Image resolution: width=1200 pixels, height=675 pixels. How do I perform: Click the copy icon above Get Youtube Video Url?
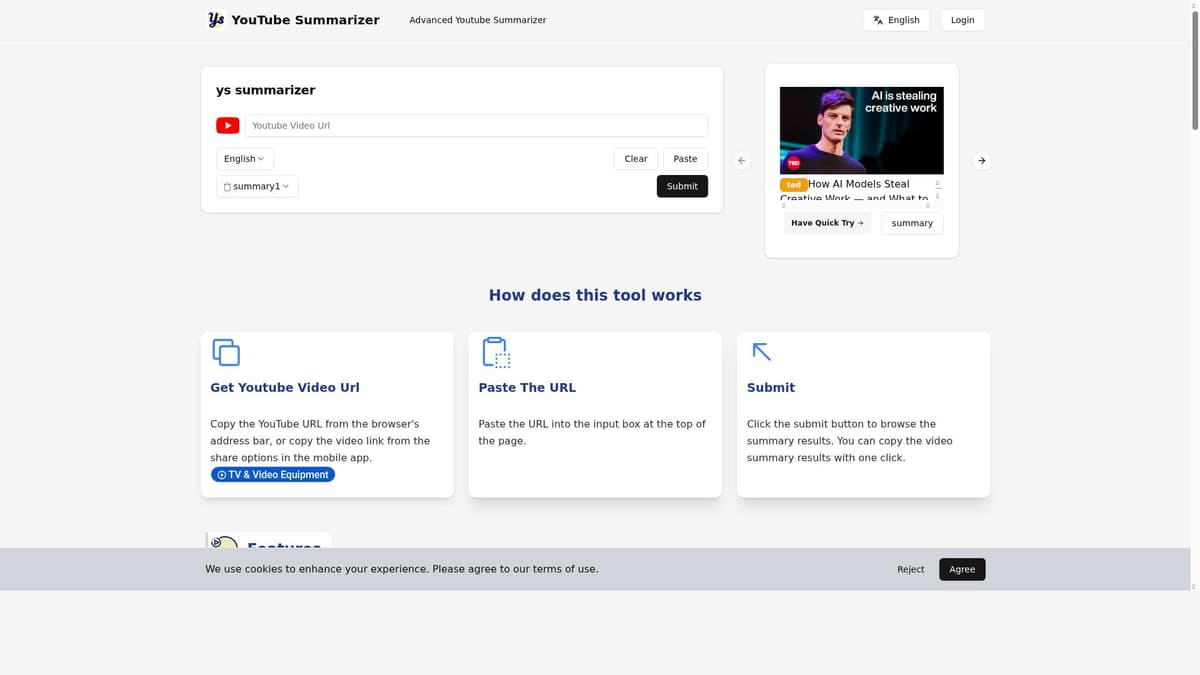226,352
